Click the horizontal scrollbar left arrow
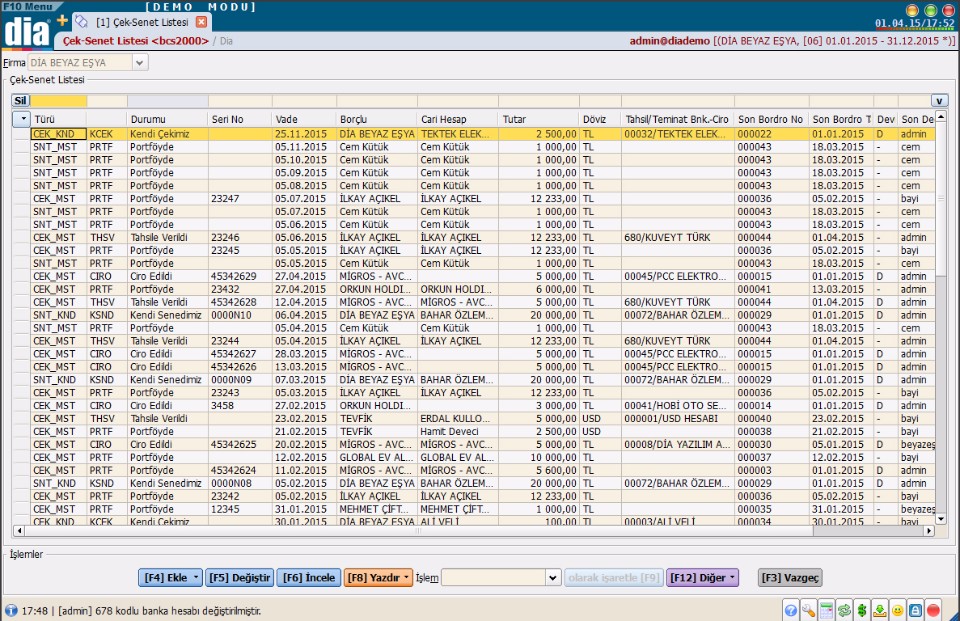 (x=19, y=531)
